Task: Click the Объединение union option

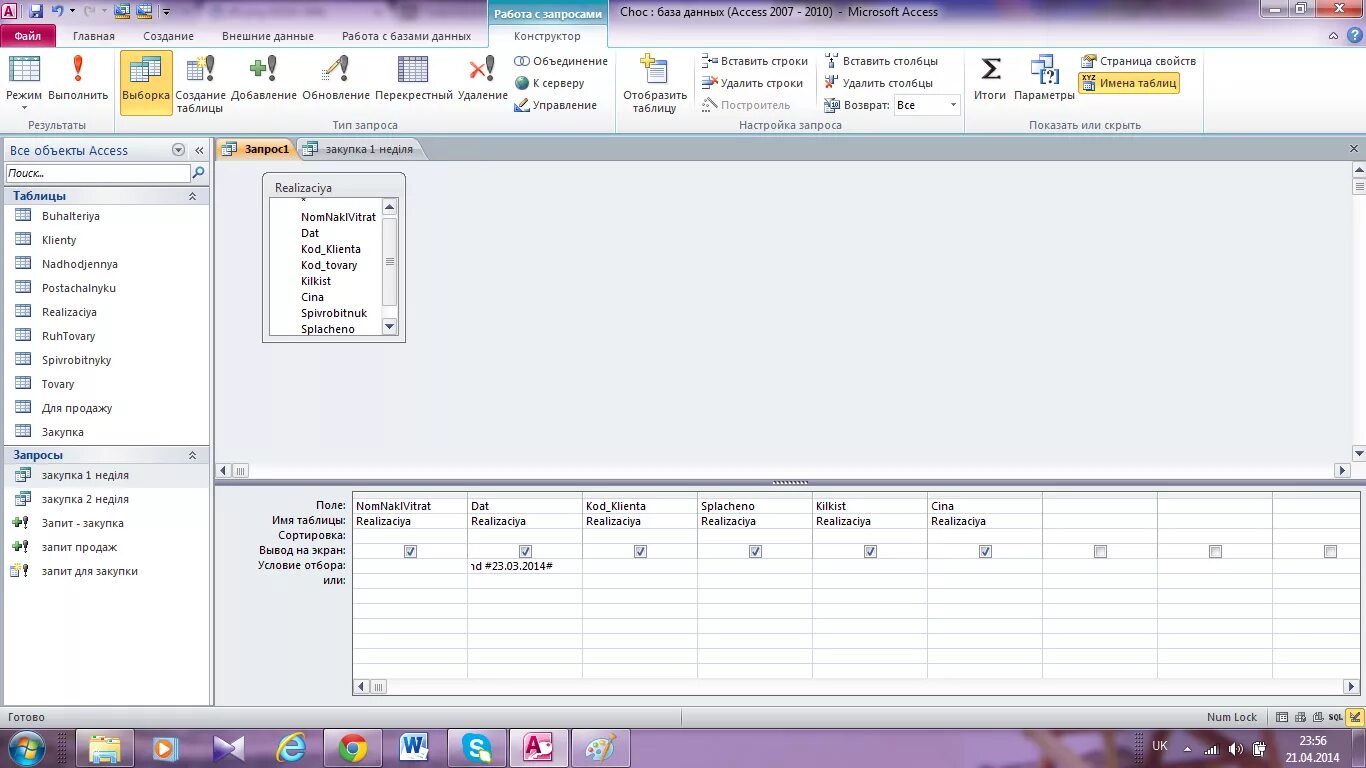Action: pos(561,61)
